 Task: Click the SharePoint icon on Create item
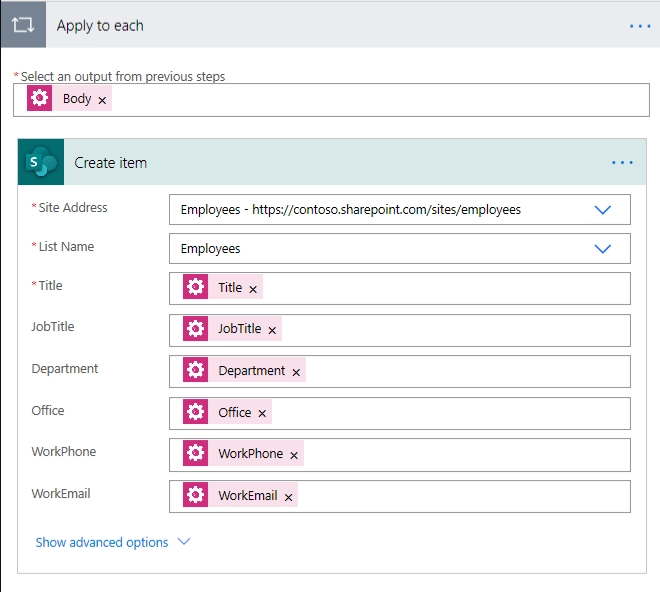(x=41, y=162)
